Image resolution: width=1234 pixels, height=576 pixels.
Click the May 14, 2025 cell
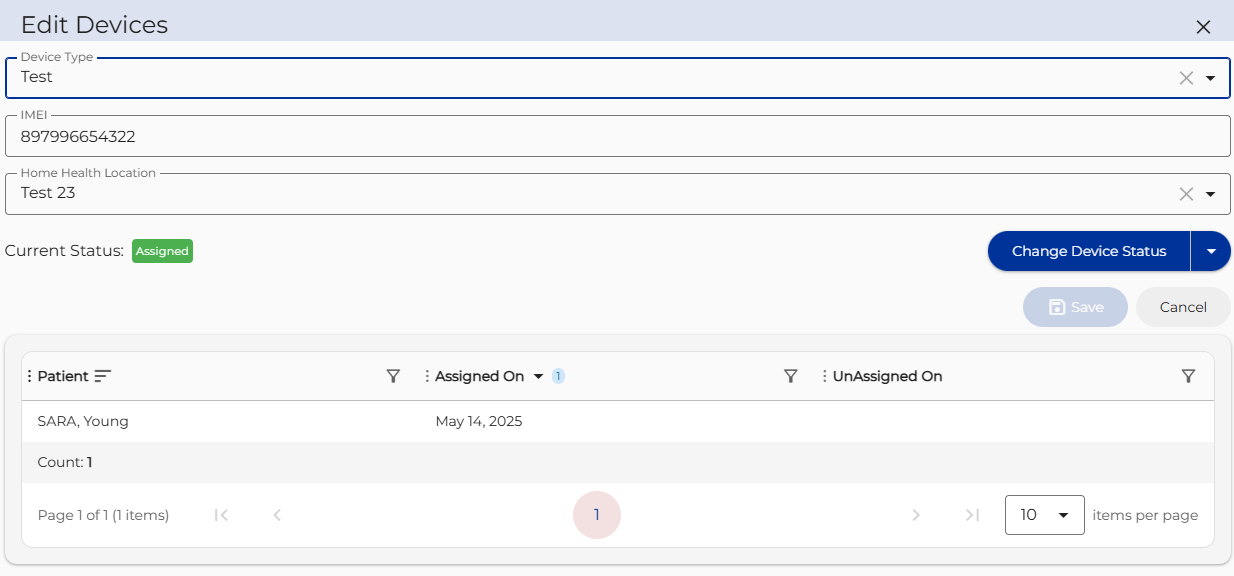click(x=479, y=421)
